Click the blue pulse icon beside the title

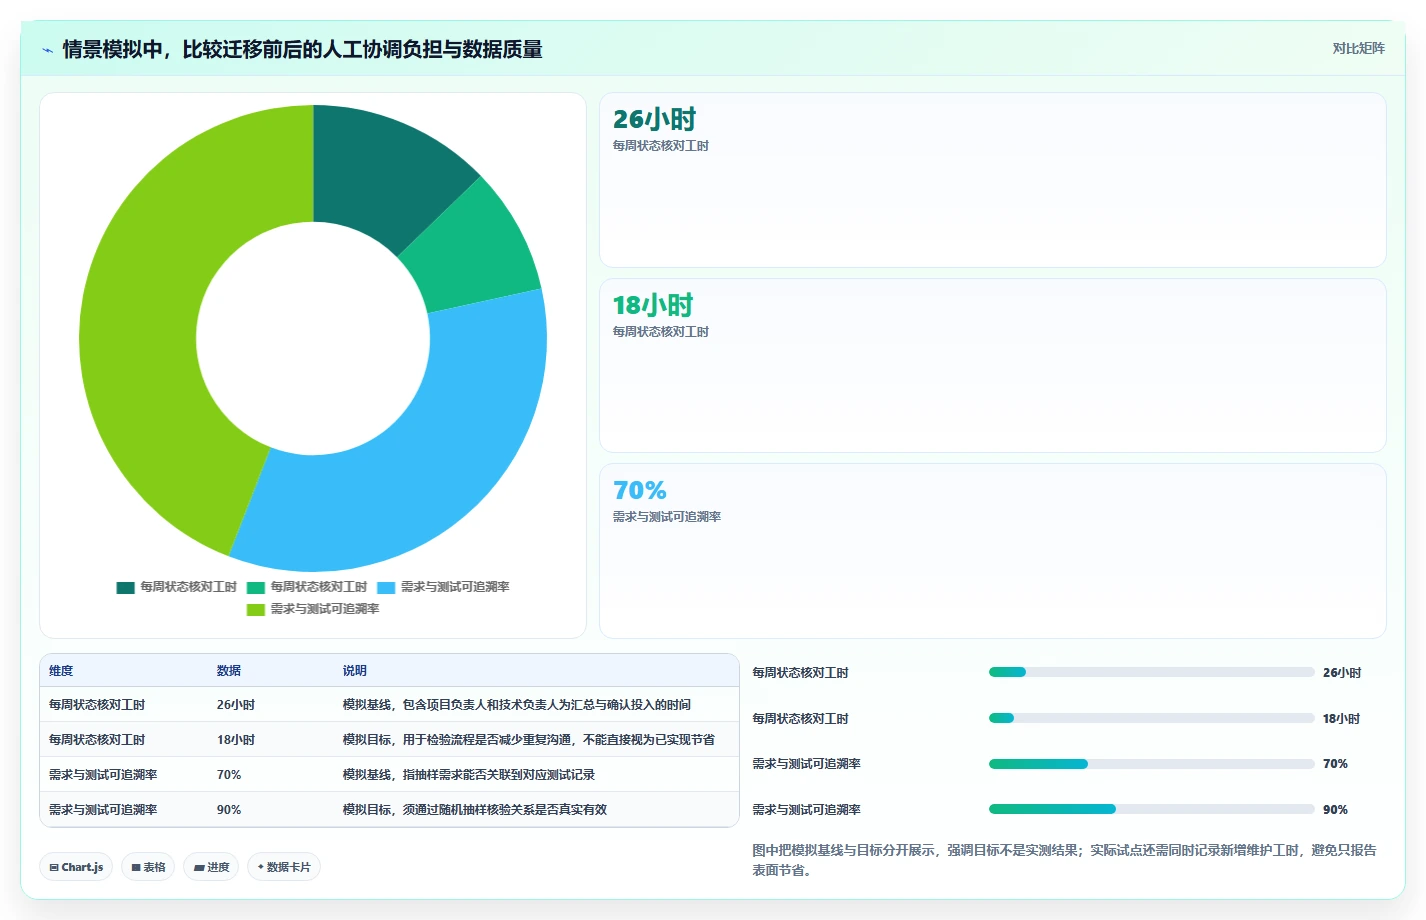click(x=47, y=50)
